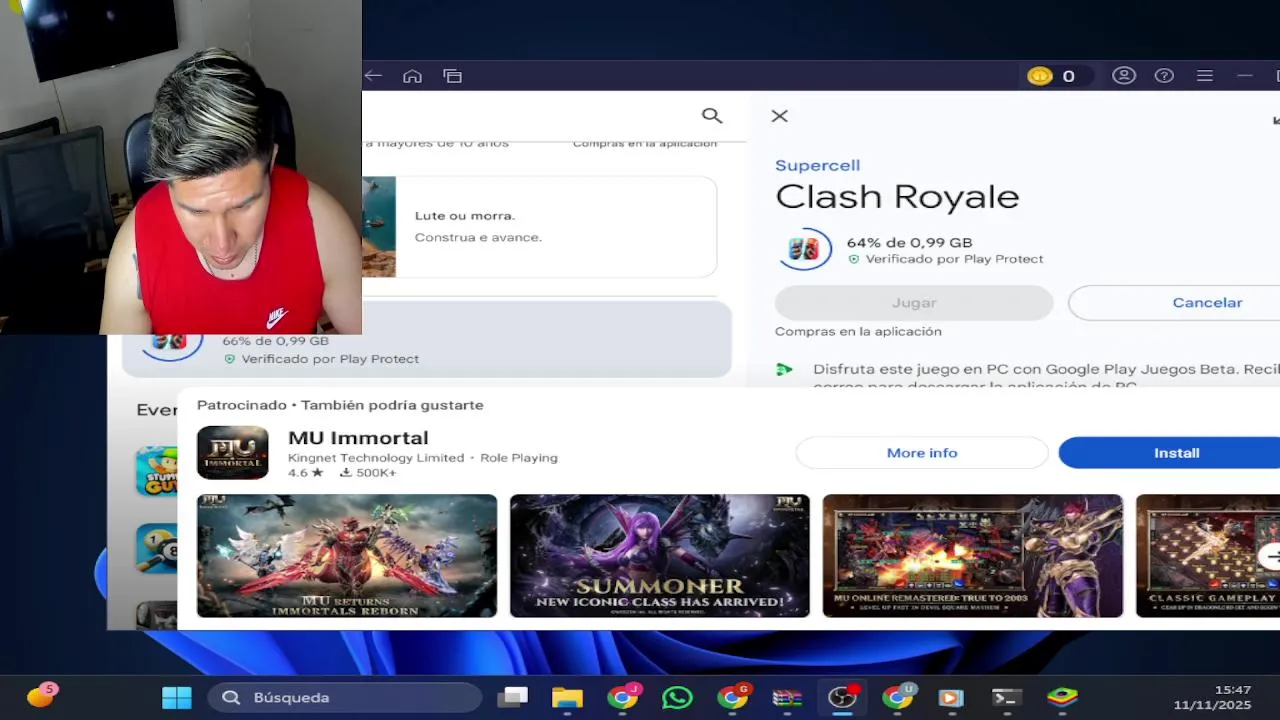Viewport: 1280px width, 720px height.
Task: Open File Explorer from the taskbar
Action: click(567, 698)
